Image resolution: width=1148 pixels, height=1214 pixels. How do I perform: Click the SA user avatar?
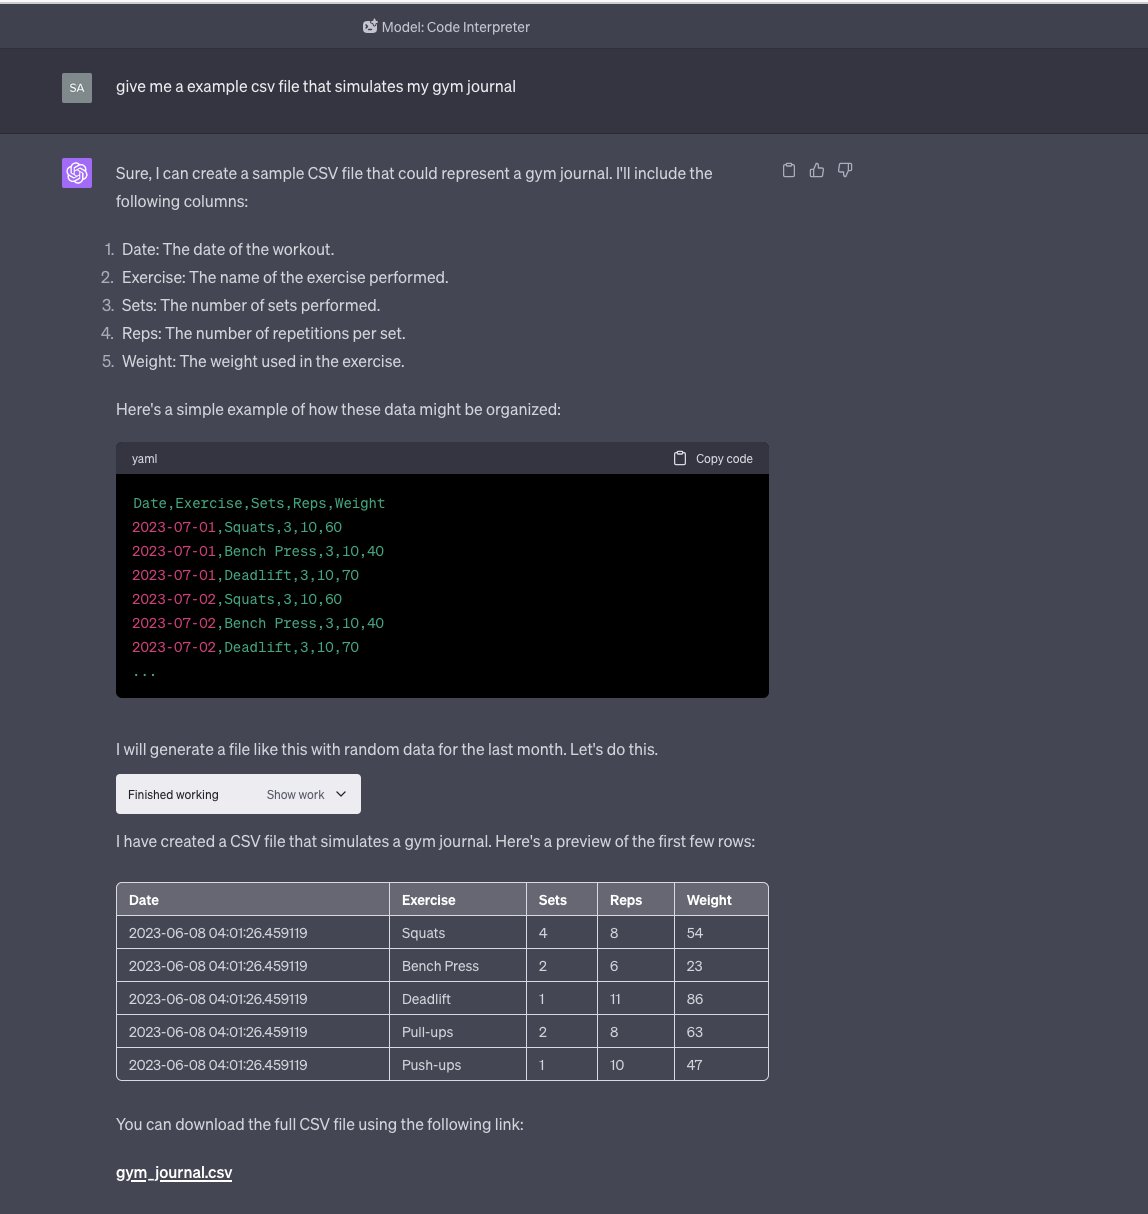tap(77, 88)
